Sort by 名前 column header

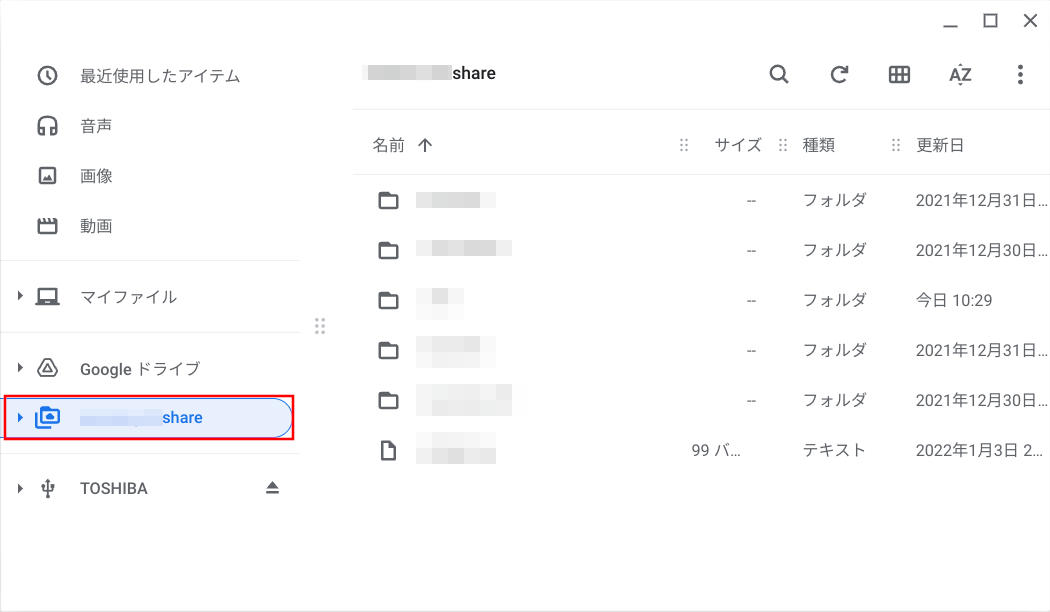point(389,145)
